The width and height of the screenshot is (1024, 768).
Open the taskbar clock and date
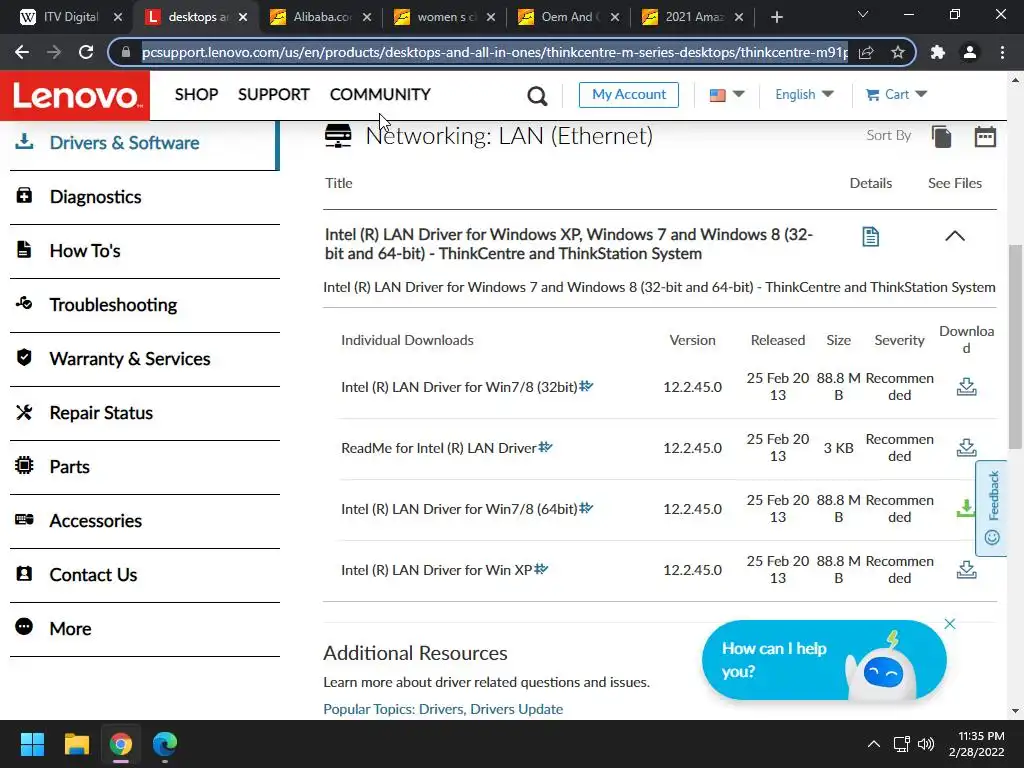pyautogui.click(x=977, y=744)
